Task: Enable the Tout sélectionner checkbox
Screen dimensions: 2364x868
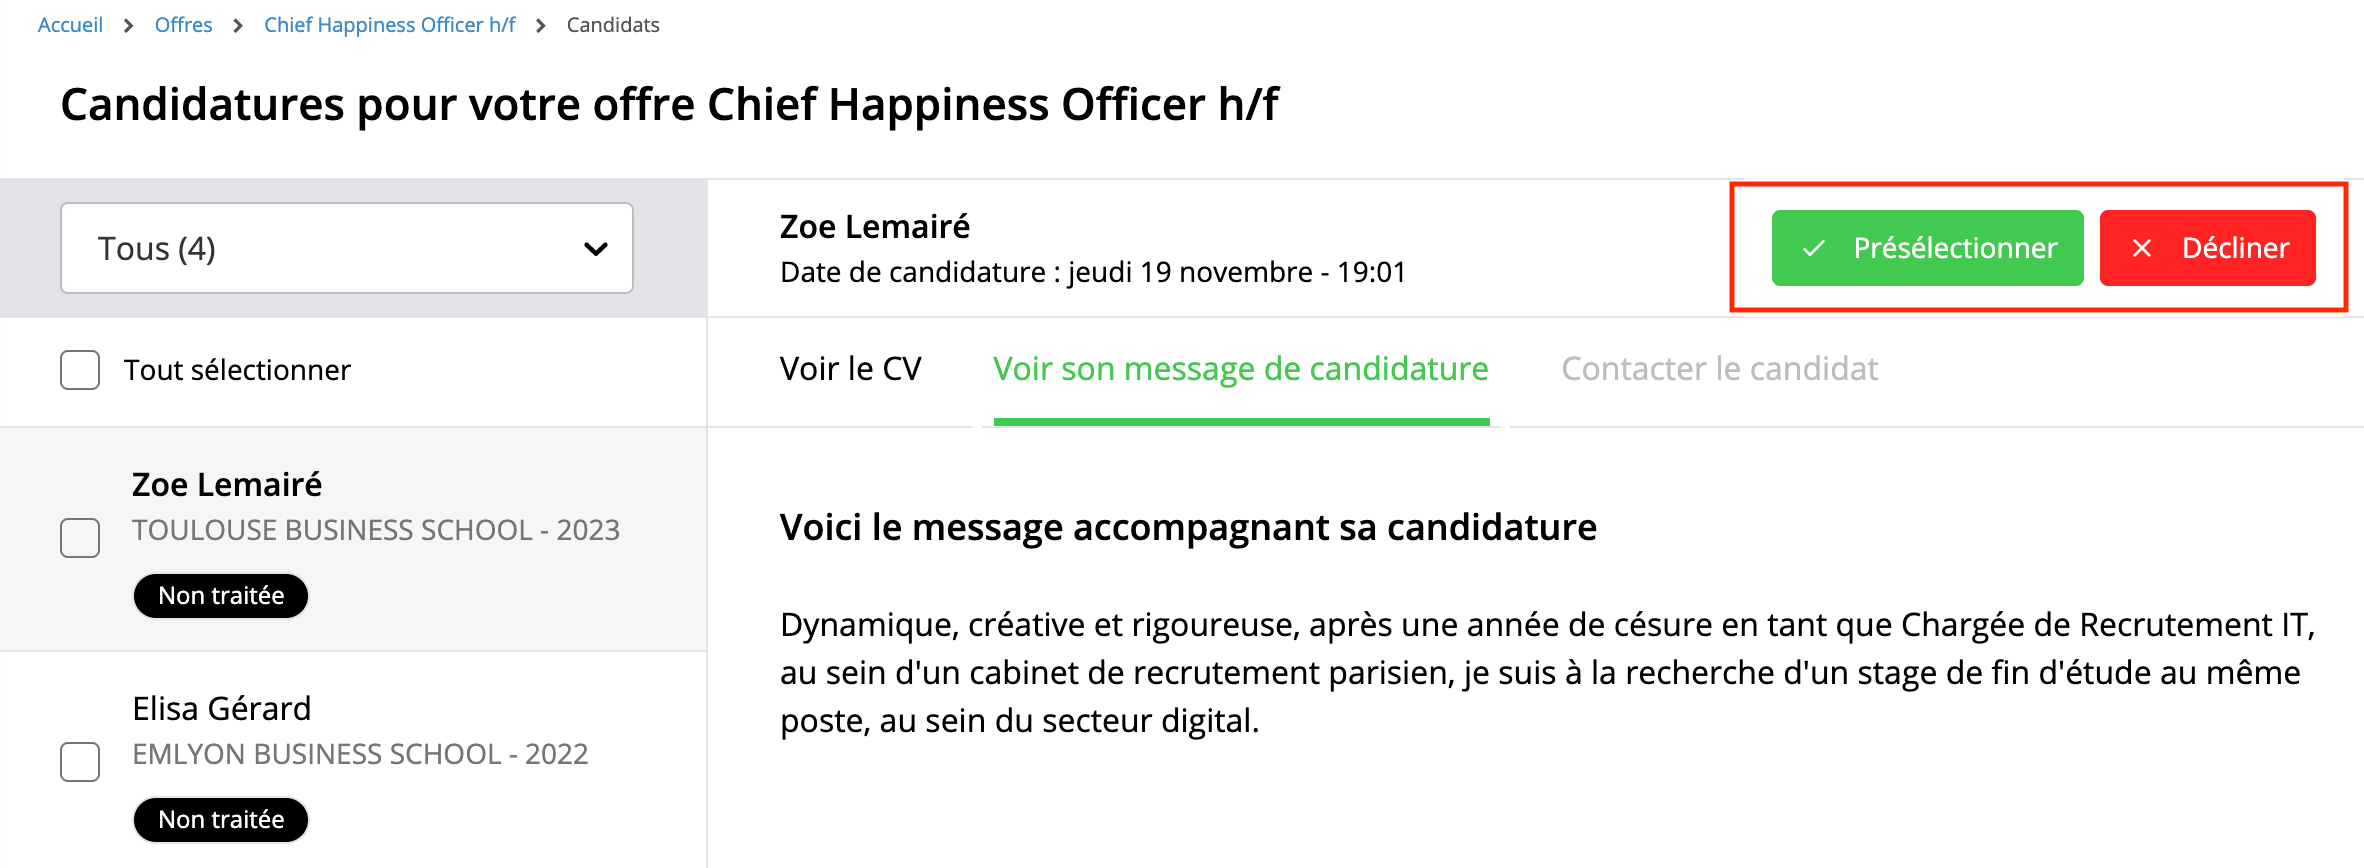Action: [x=80, y=370]
